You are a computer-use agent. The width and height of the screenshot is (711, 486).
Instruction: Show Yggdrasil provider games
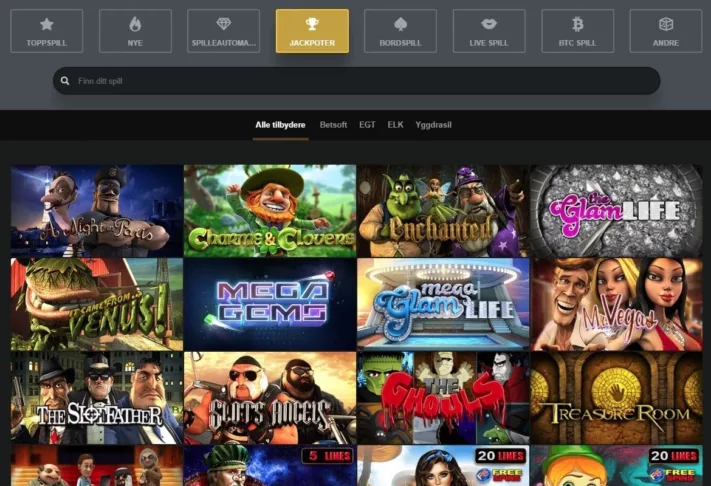(x=433, y=125)
